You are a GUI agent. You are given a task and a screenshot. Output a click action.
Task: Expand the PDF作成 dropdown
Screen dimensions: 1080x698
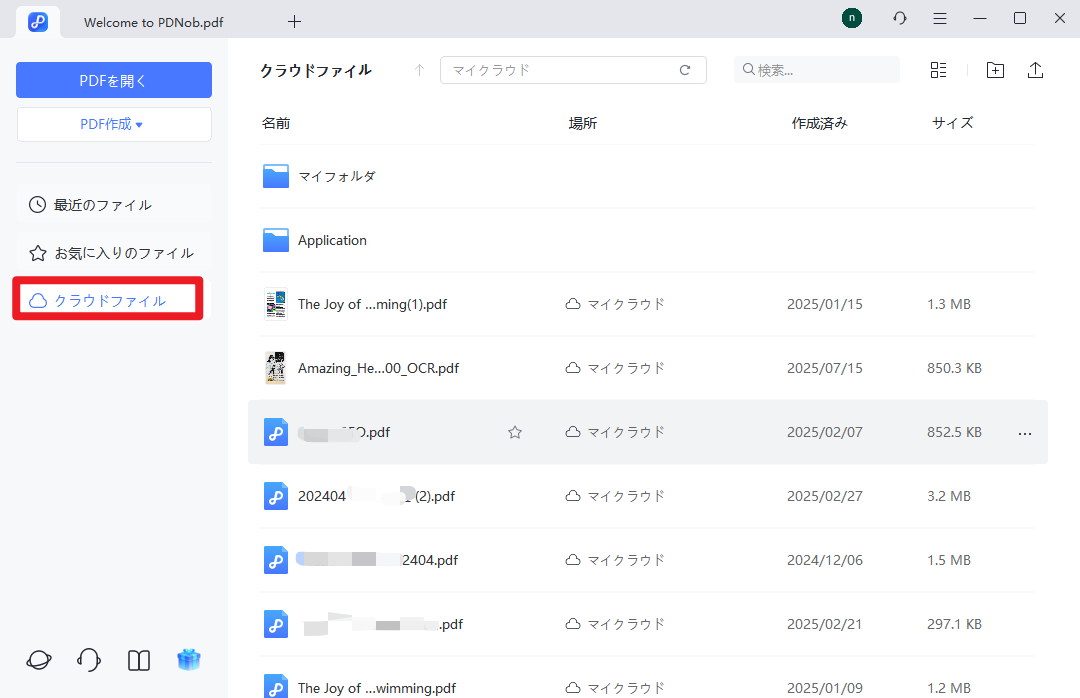113,124
